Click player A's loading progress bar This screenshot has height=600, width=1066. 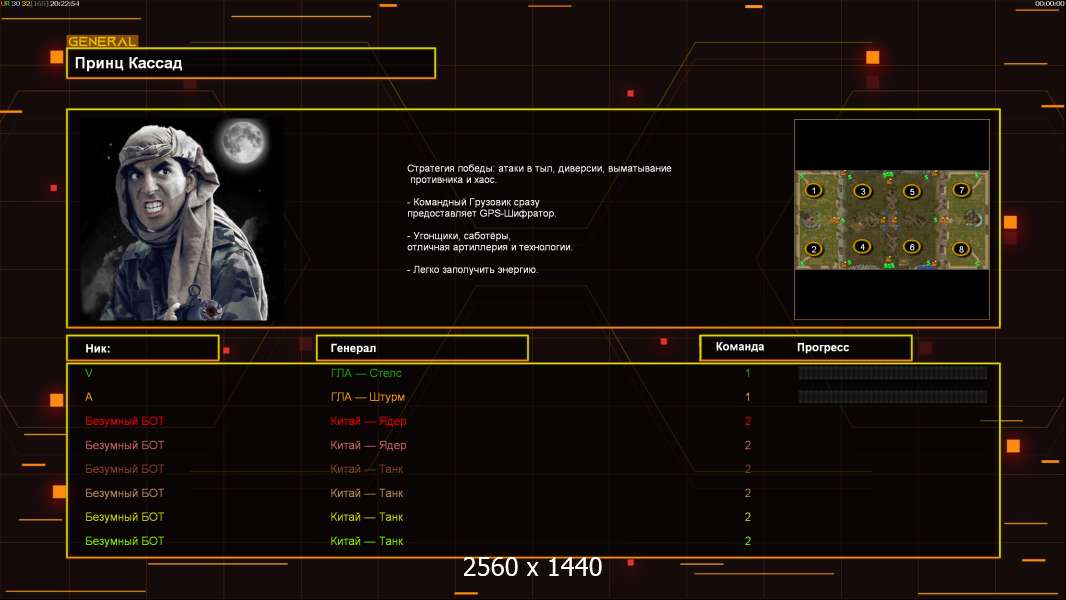892,397
